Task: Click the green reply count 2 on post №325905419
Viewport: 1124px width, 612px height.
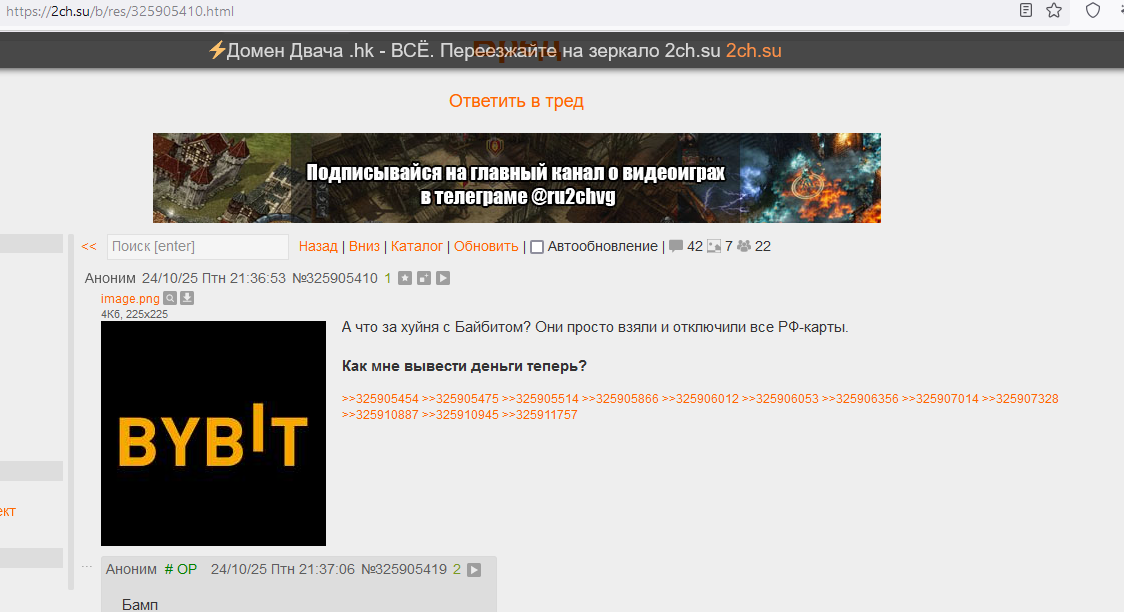Action: click(457, 570)
